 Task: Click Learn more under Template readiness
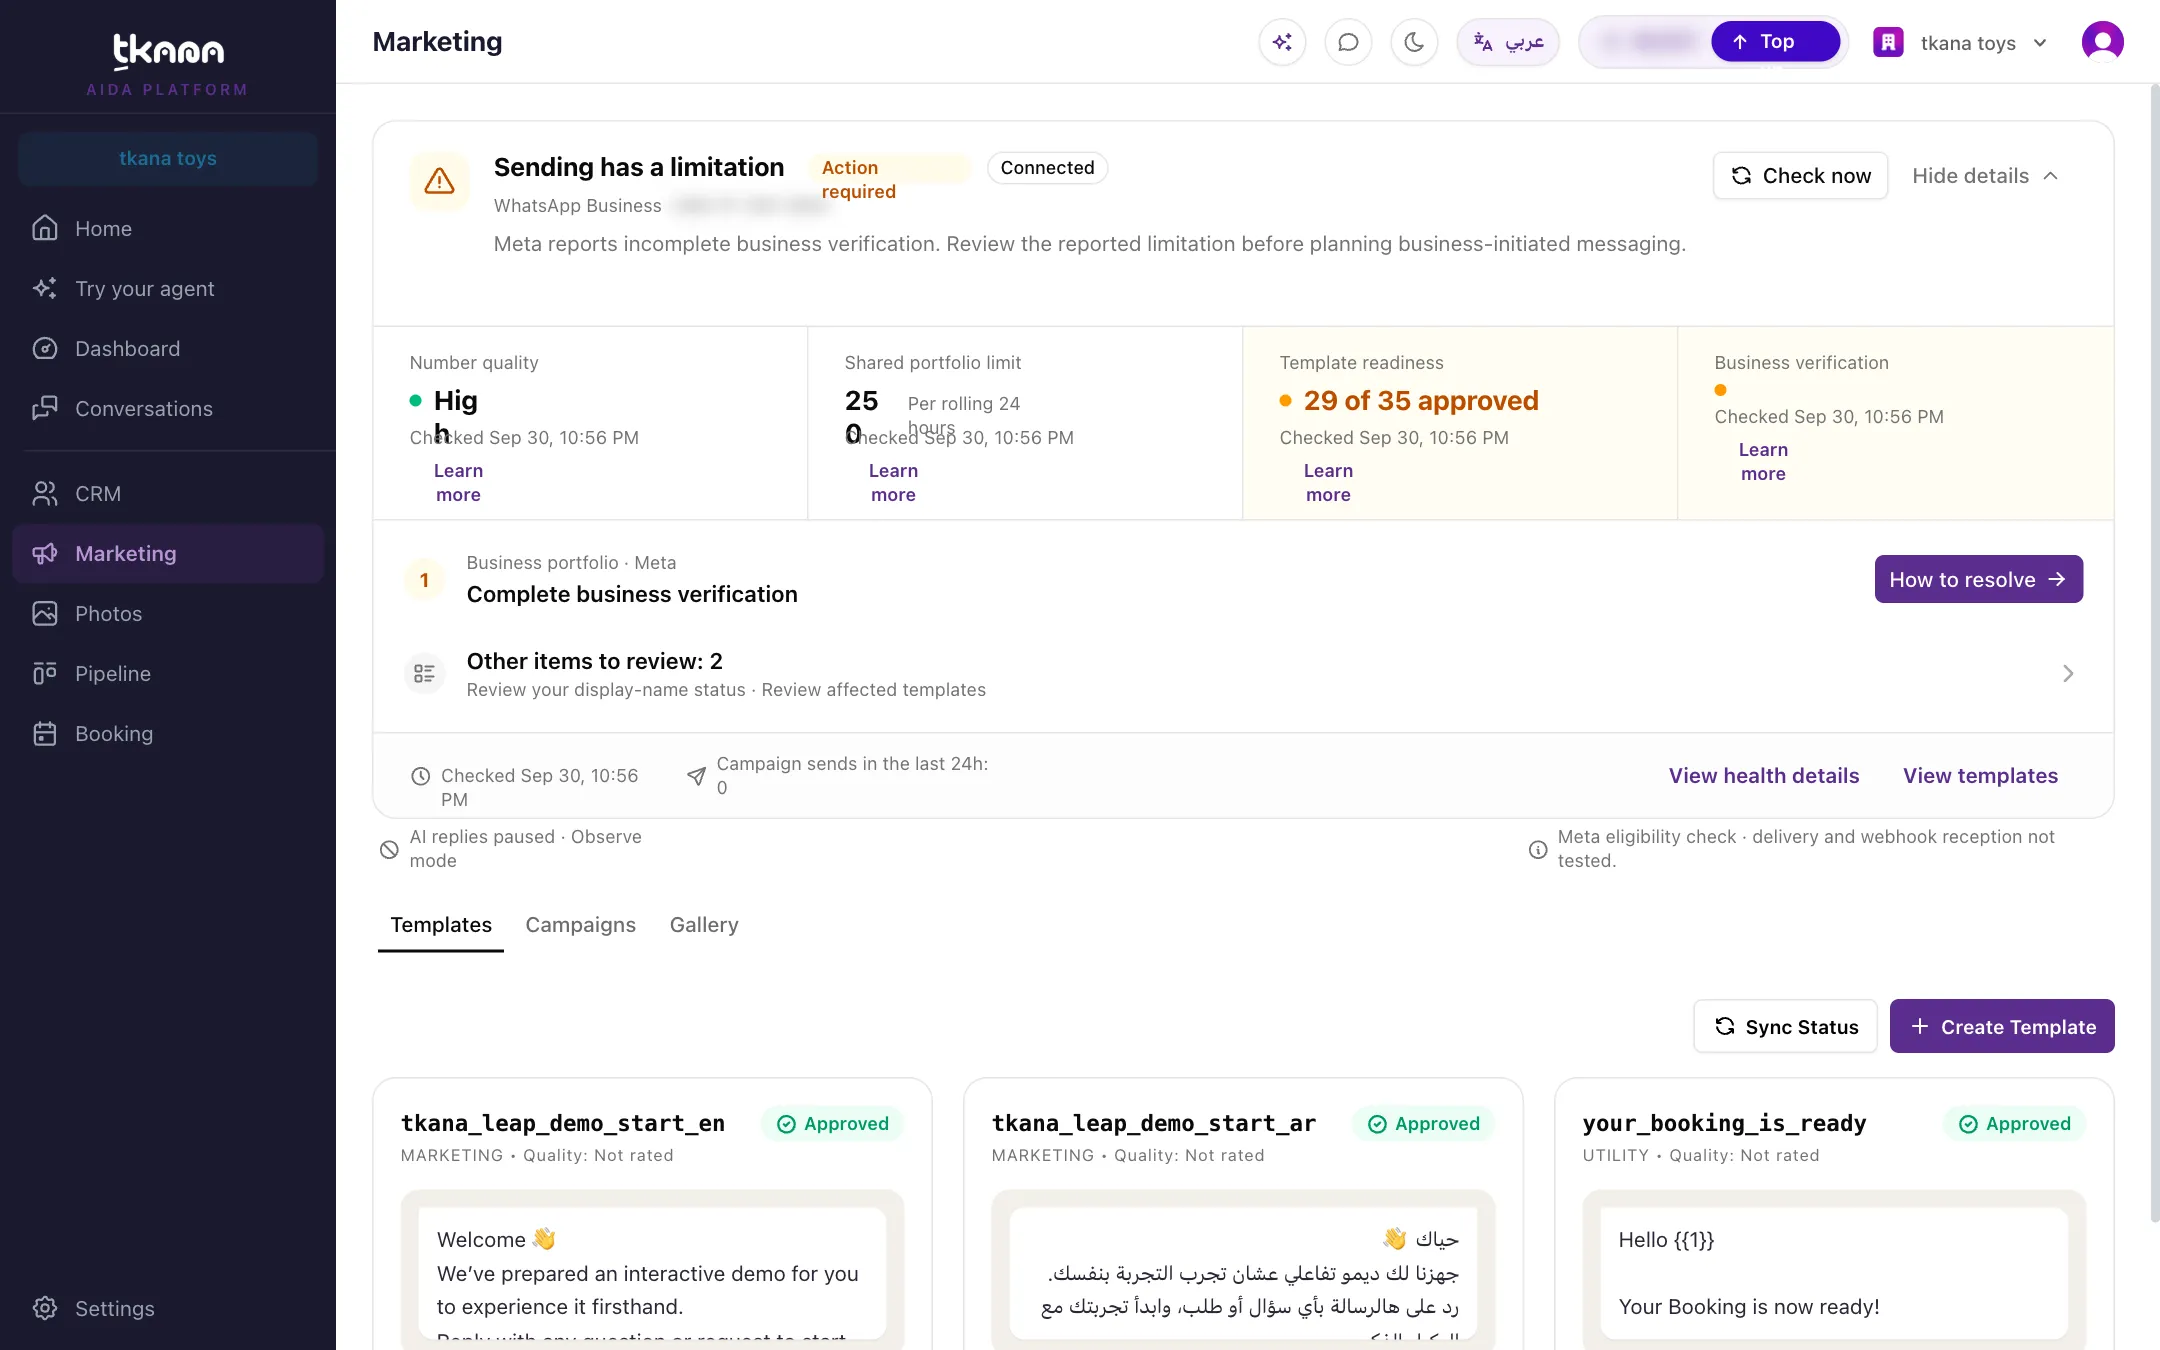click(1328, 483)
